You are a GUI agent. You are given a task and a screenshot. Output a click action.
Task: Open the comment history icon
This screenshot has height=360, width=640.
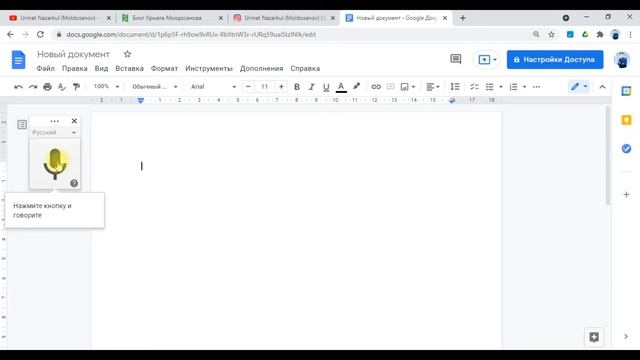(x=456, y=60)
